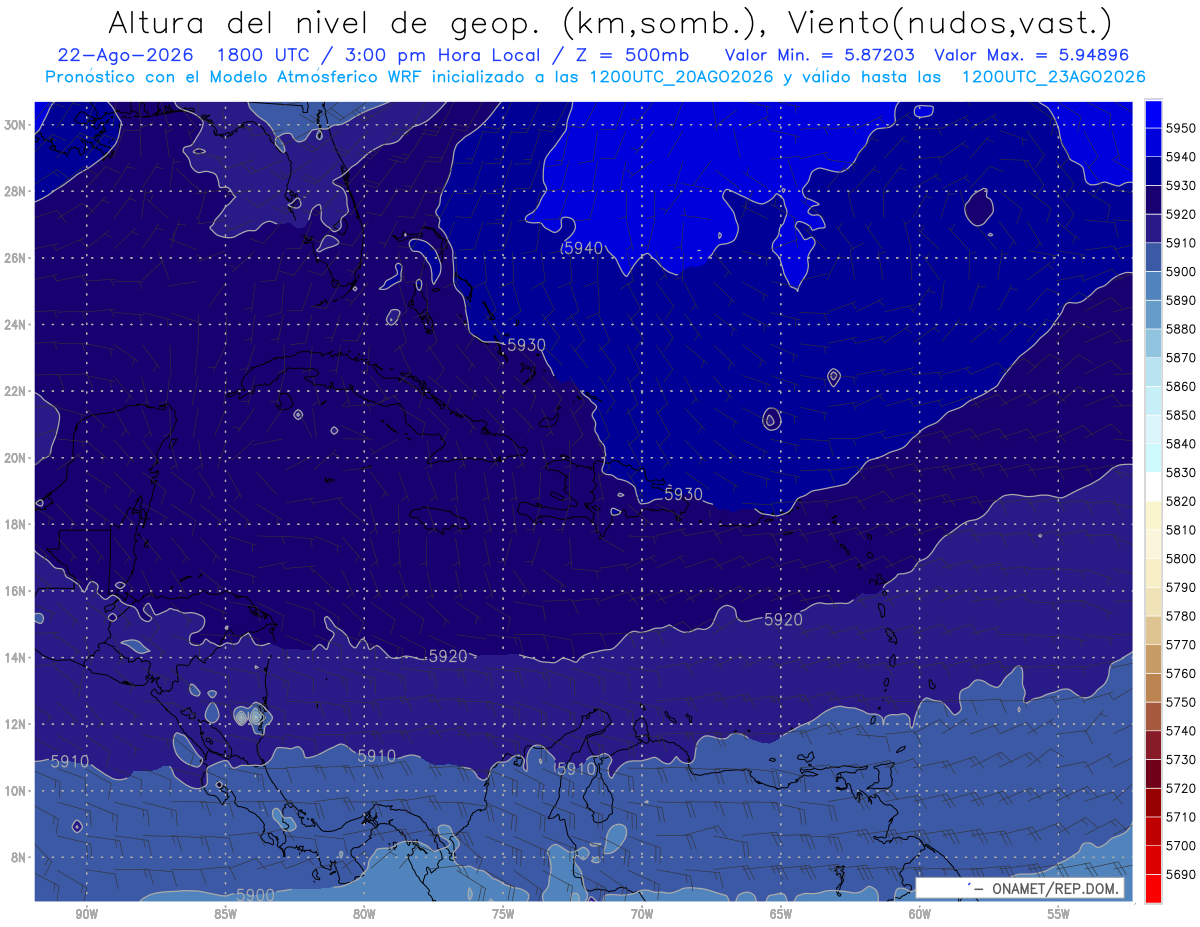Image resolution: width=1200 pixels, height=927 pixels.
Task: Click the 5950 color scale label
Action: click(1180, 128)
